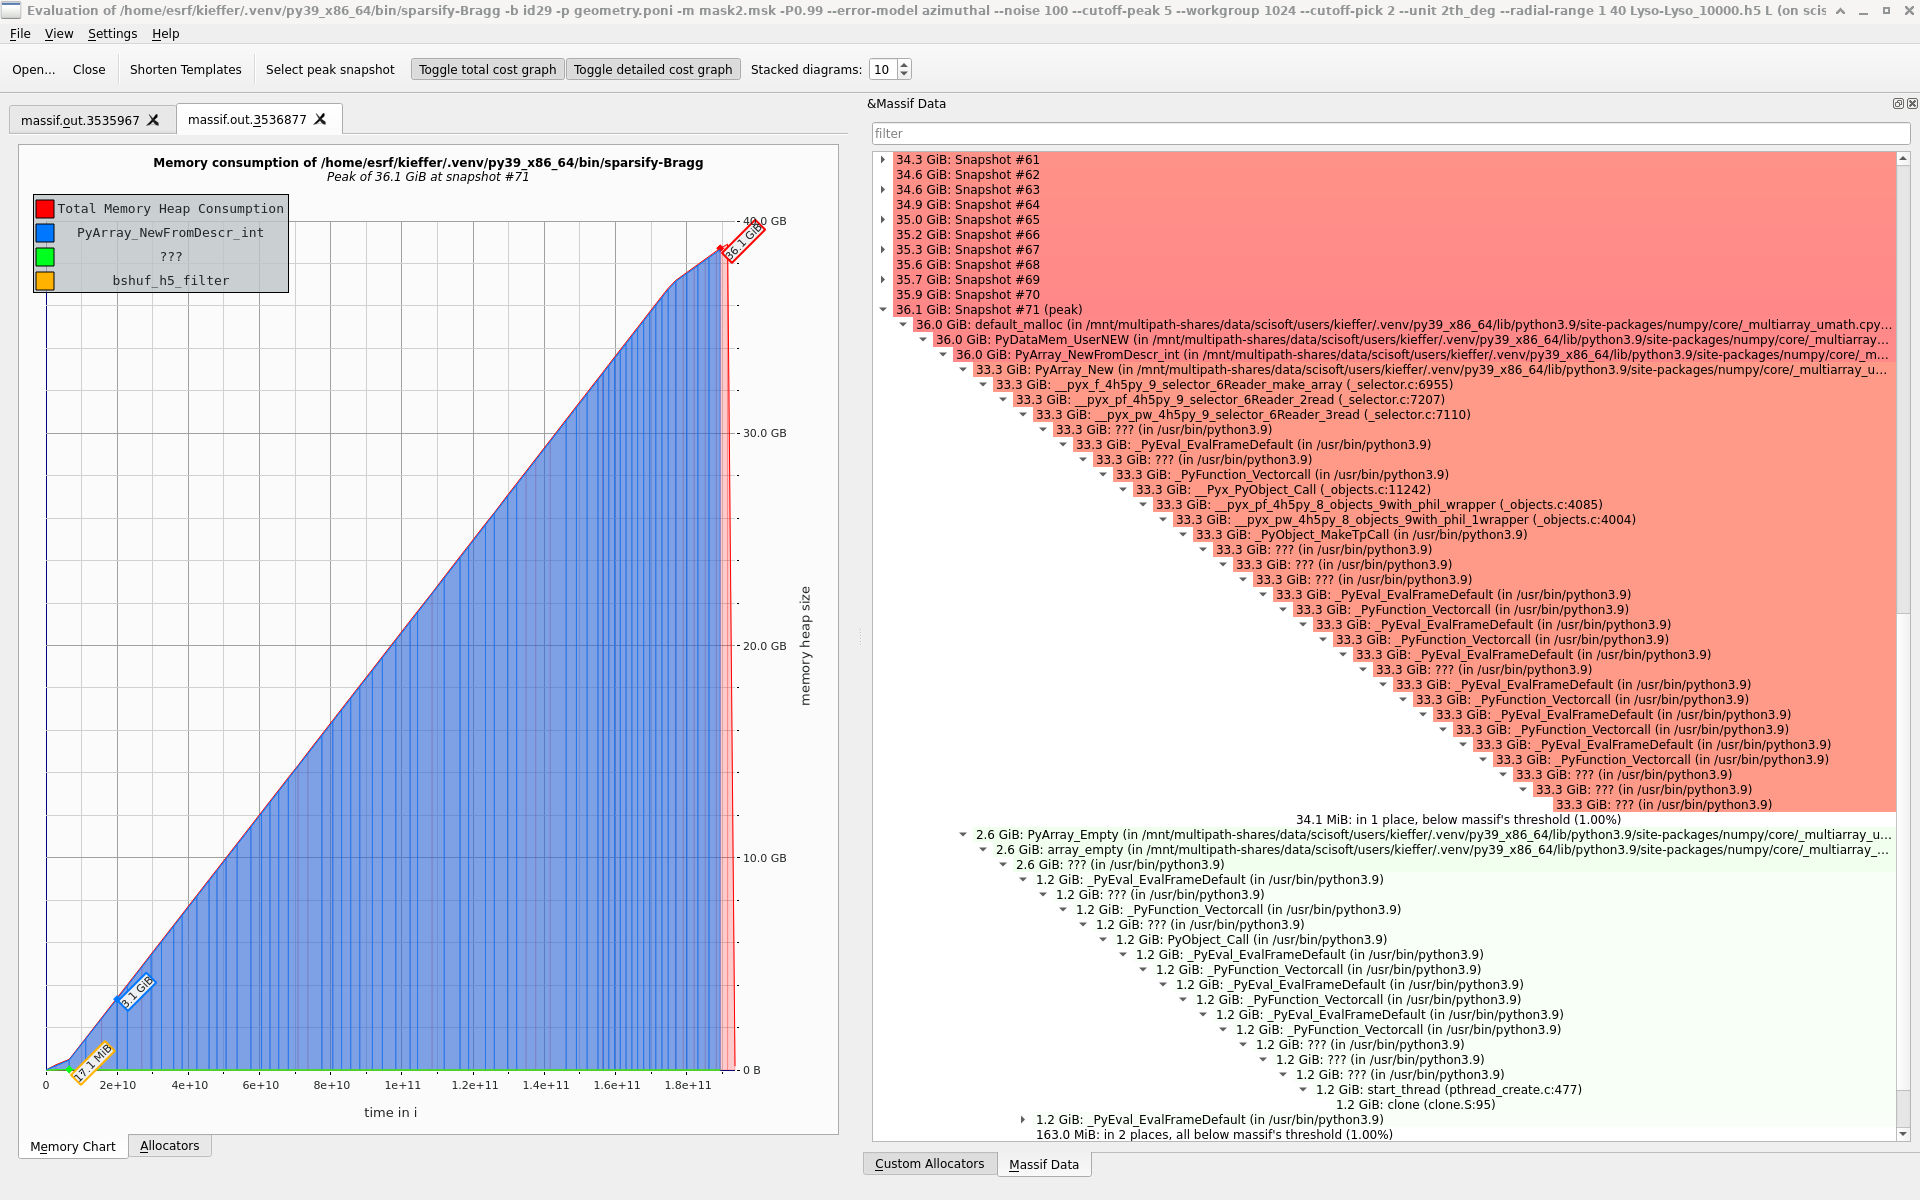Click the green ??? legend swatch
Screen dimensions: 1920x1200
click(45, 256)
